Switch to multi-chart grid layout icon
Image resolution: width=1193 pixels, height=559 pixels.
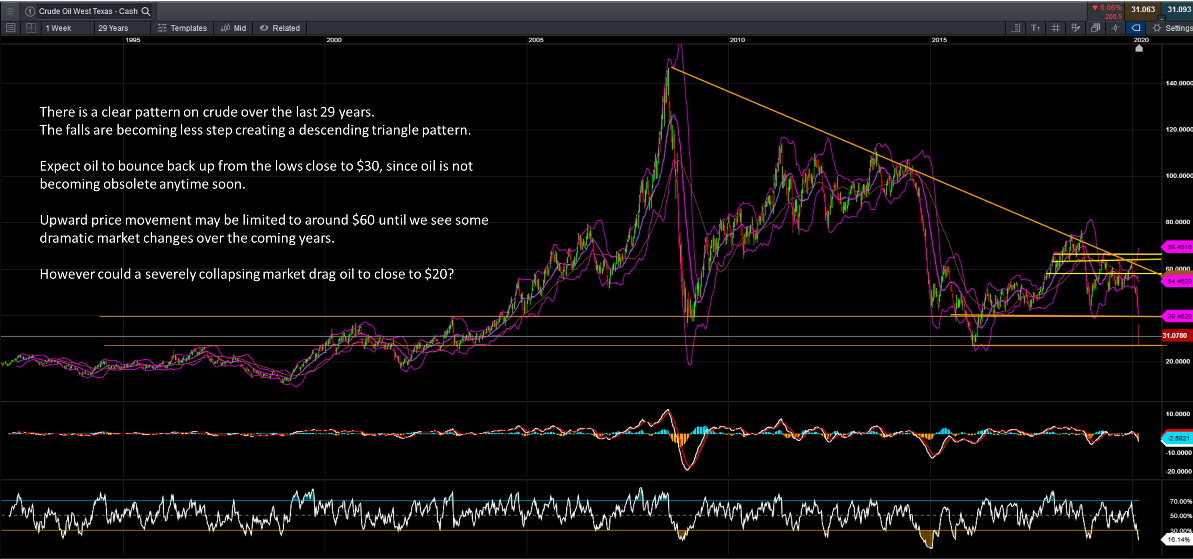coord(29,28)
